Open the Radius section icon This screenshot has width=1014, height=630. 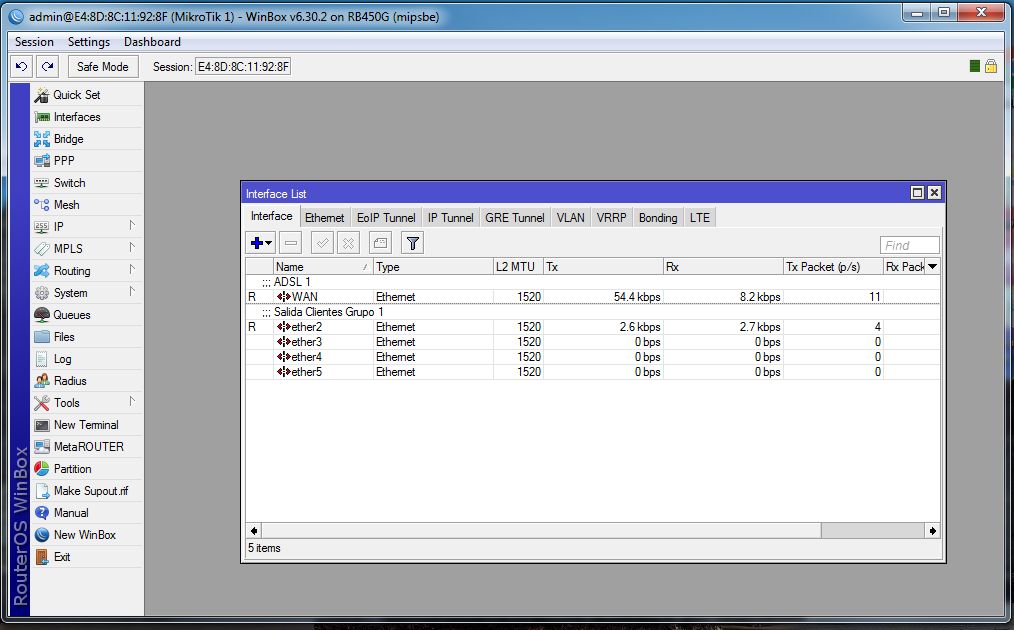coord(42,381)
